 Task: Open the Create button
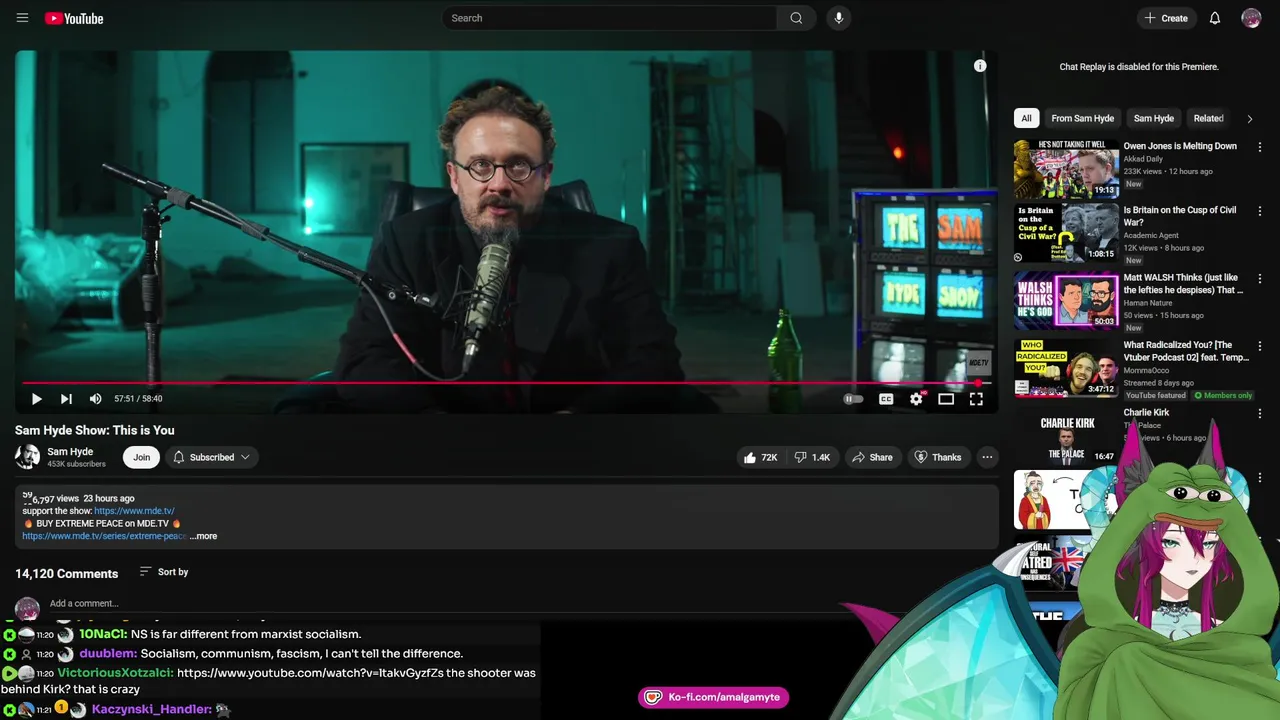point(1166,18)
